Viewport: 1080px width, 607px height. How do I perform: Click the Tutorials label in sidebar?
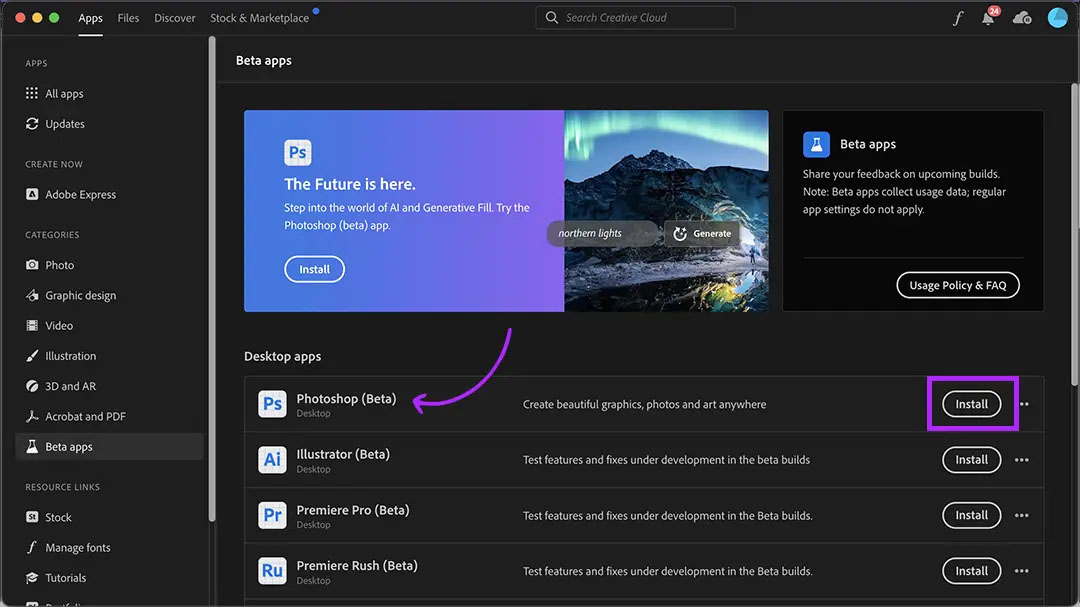tap(65, 577)
